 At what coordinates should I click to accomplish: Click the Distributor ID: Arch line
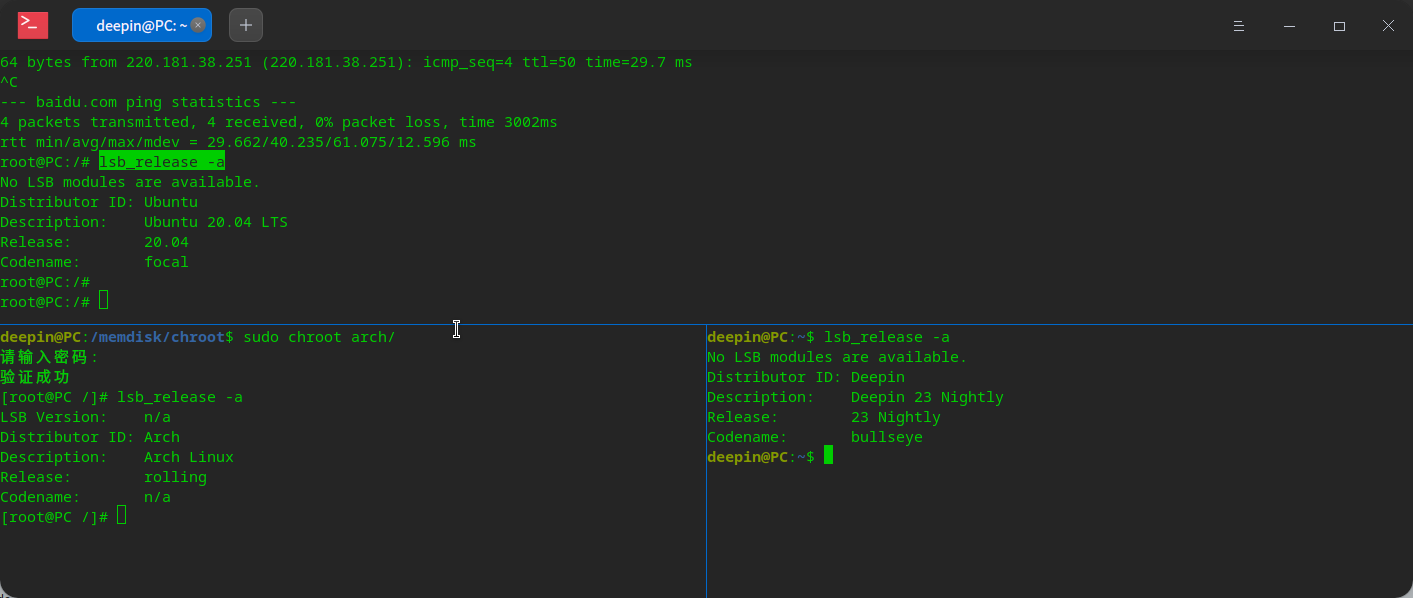pos(90,437)
